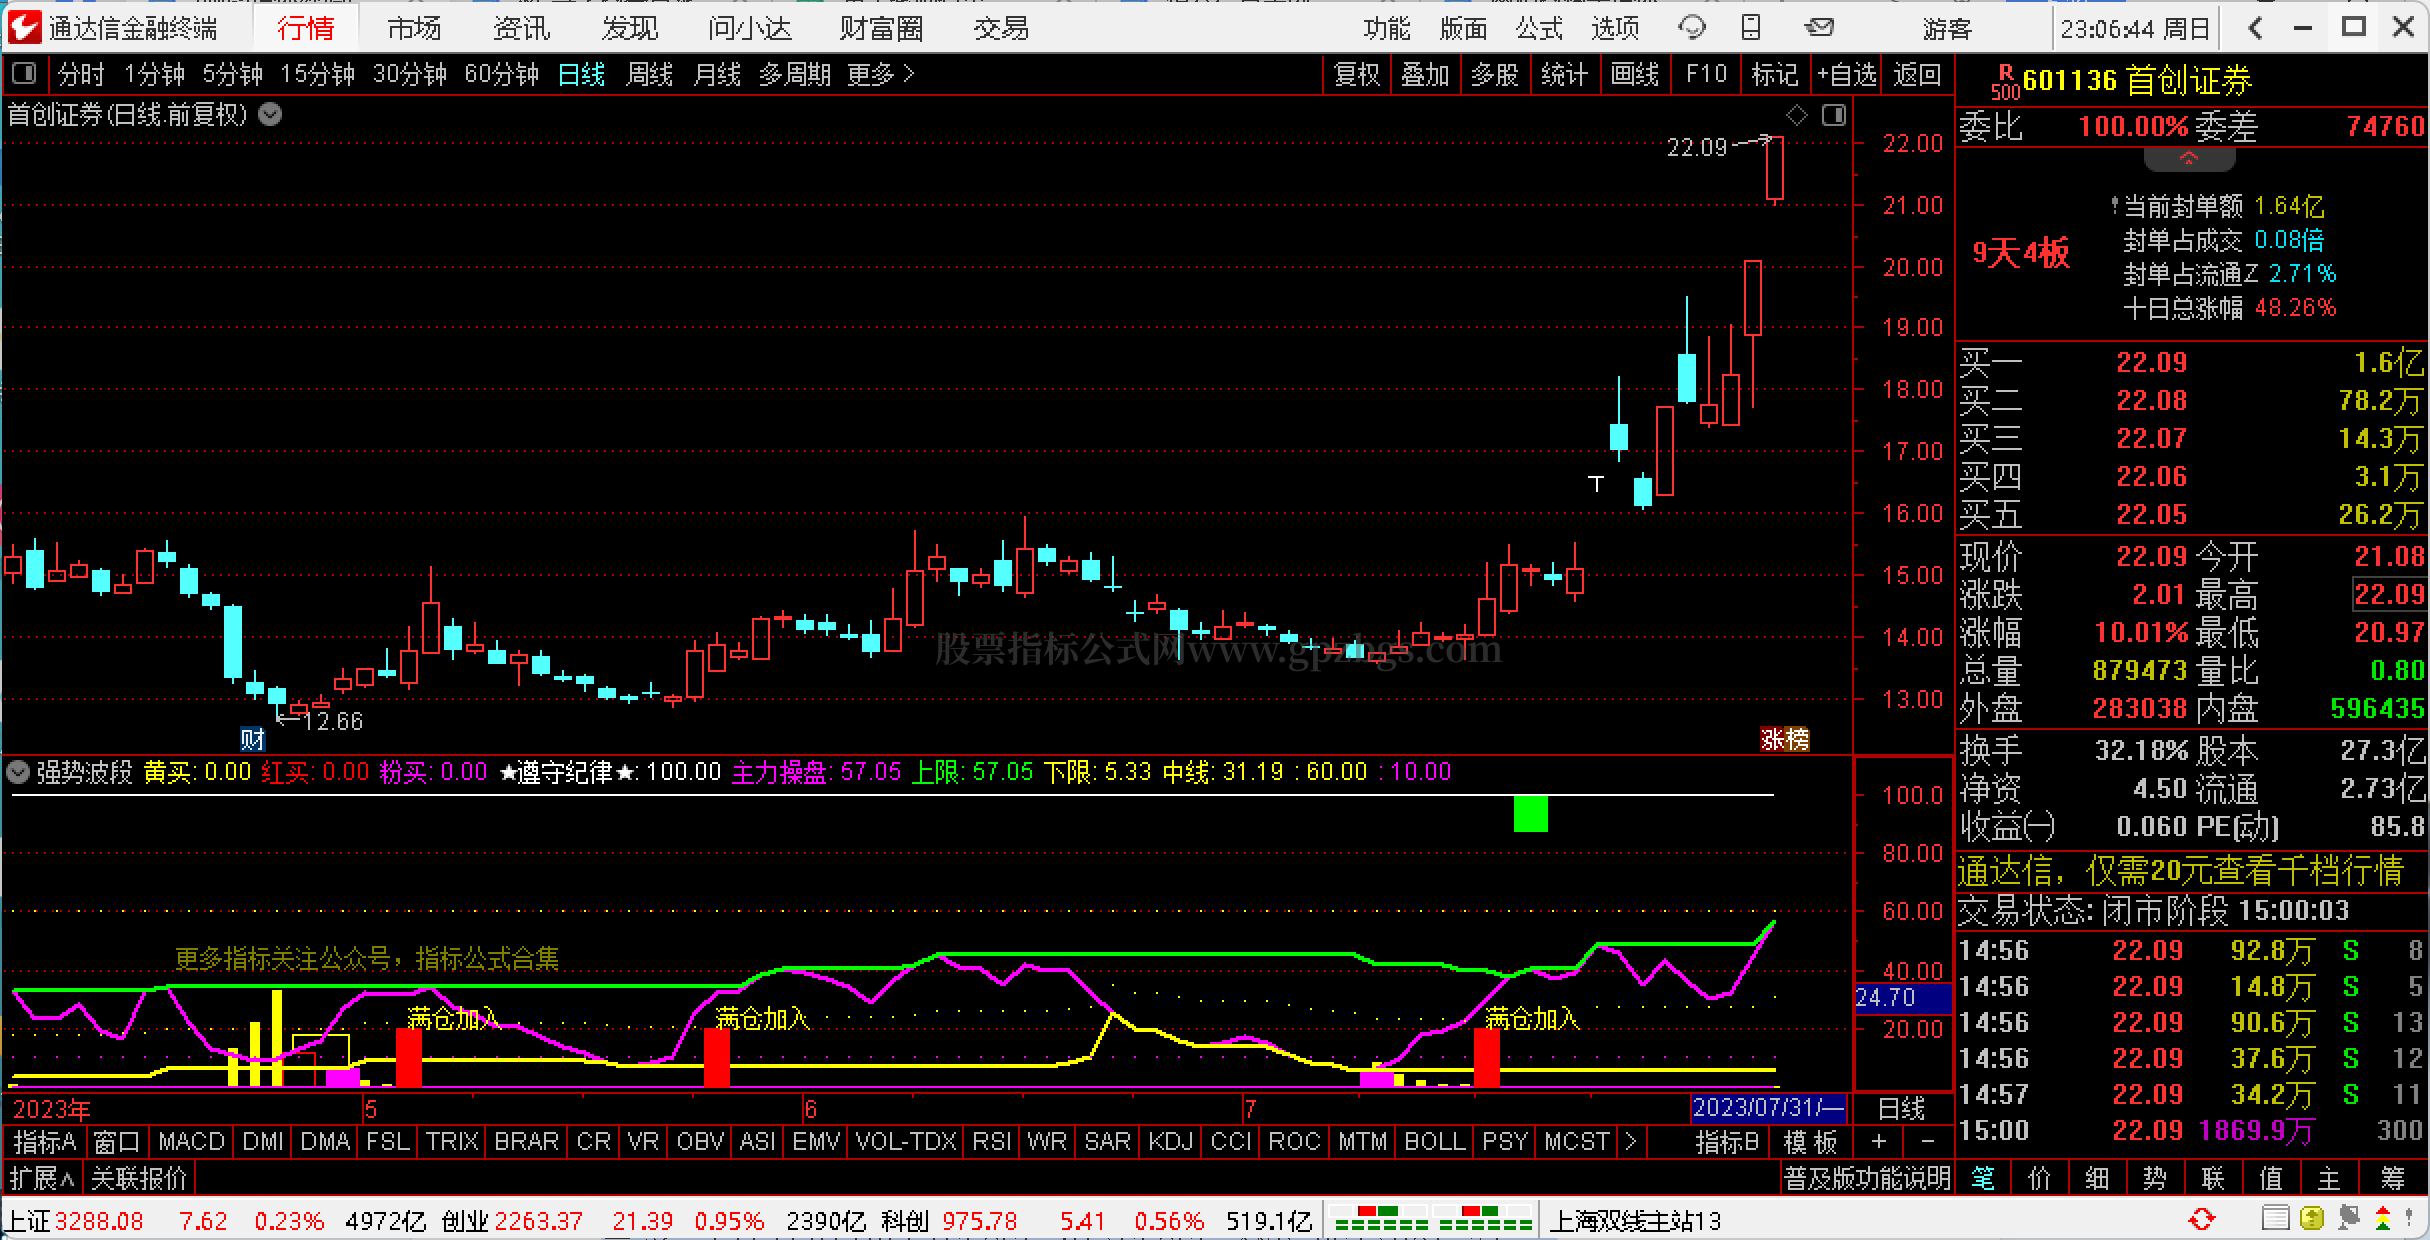The width and height of the screenshot is (2430, 1240).
Task: Open the 交易 menu
Action: coord(1001,28)
